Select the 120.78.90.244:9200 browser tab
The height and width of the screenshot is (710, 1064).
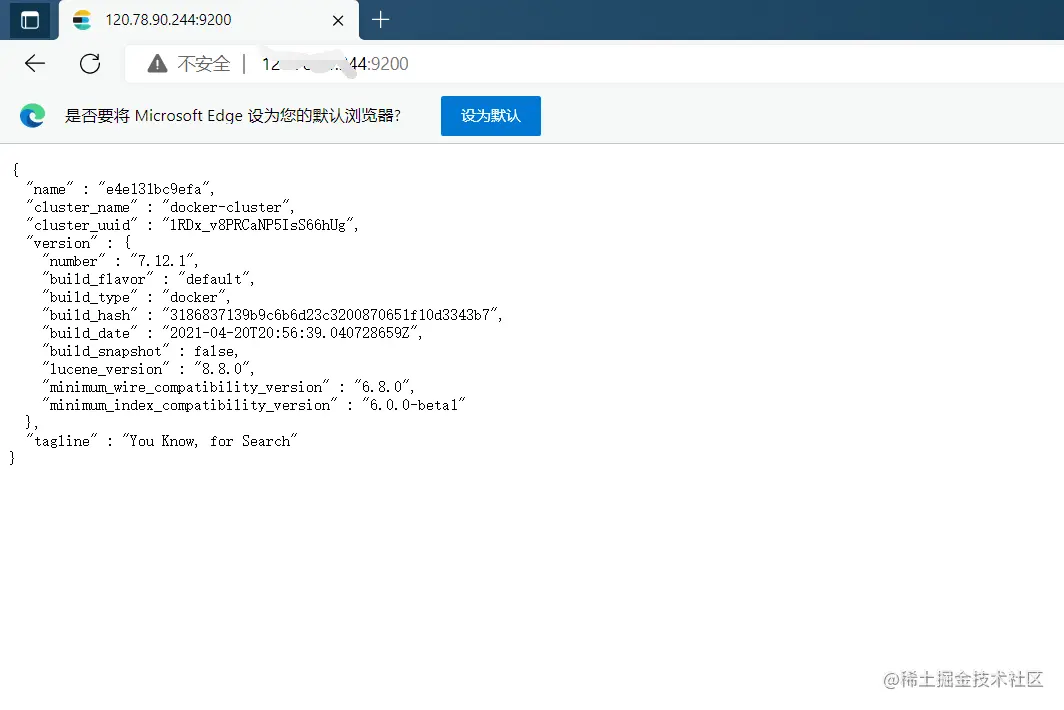click(209, 20)
